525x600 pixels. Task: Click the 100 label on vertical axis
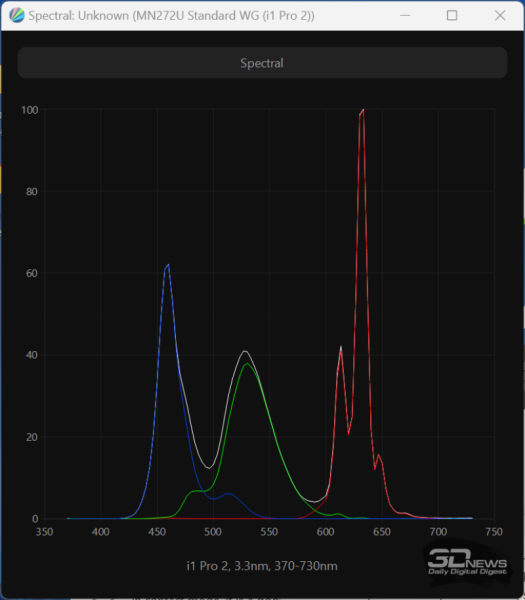pos(29,110)
